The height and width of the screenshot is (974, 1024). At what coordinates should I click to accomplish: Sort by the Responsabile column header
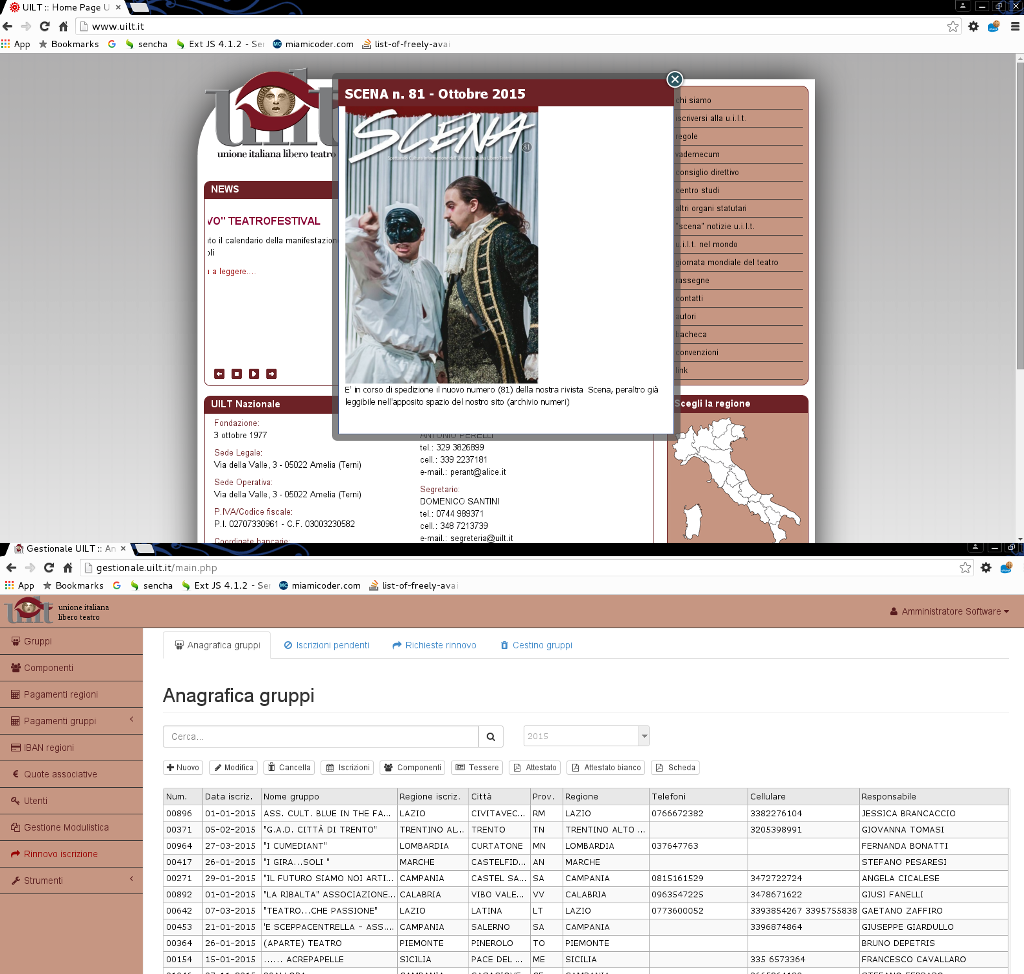(934, 796)
